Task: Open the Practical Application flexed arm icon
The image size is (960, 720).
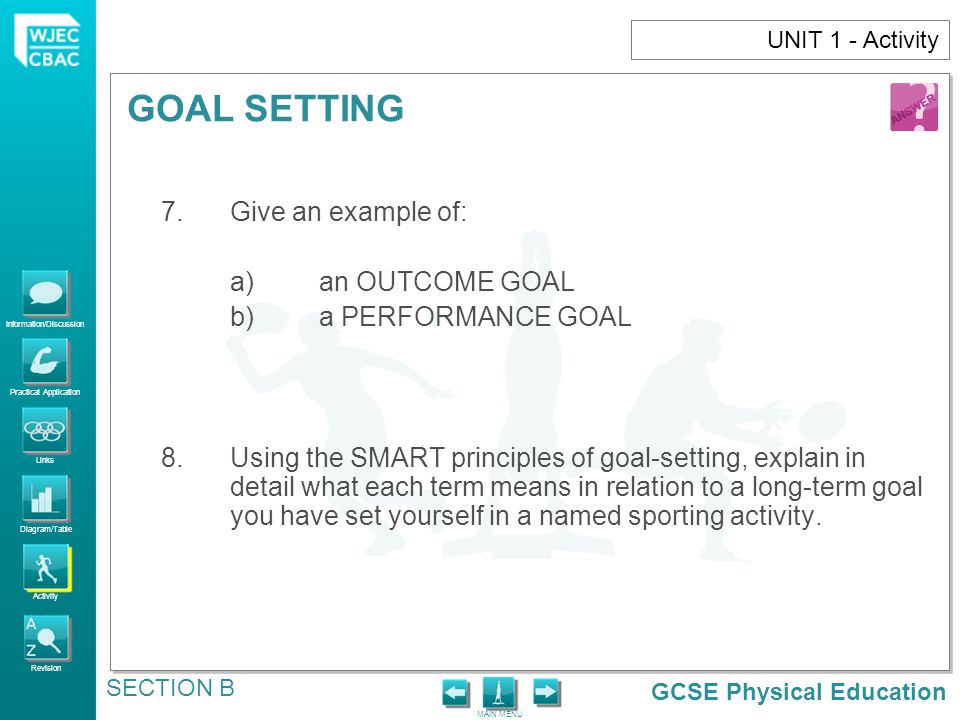Action: [45, 361]
